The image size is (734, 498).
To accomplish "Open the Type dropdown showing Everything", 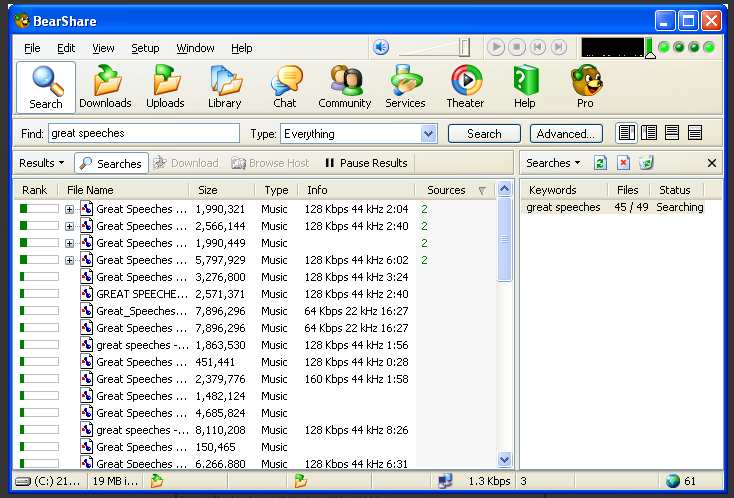I will click(x=359, y=134).
